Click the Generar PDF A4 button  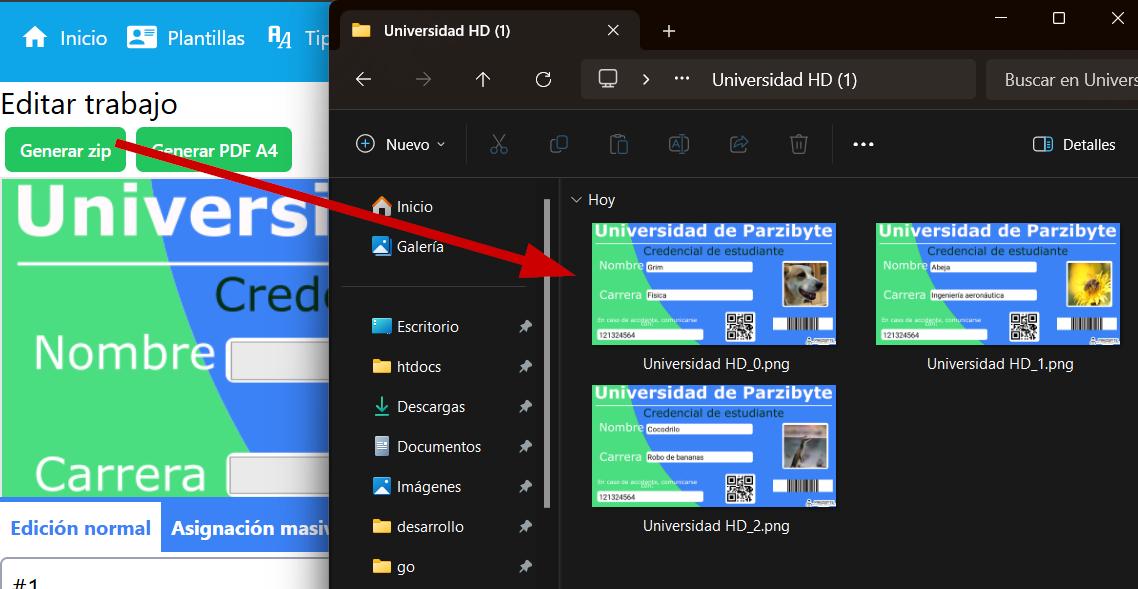[x=214, y=150]
